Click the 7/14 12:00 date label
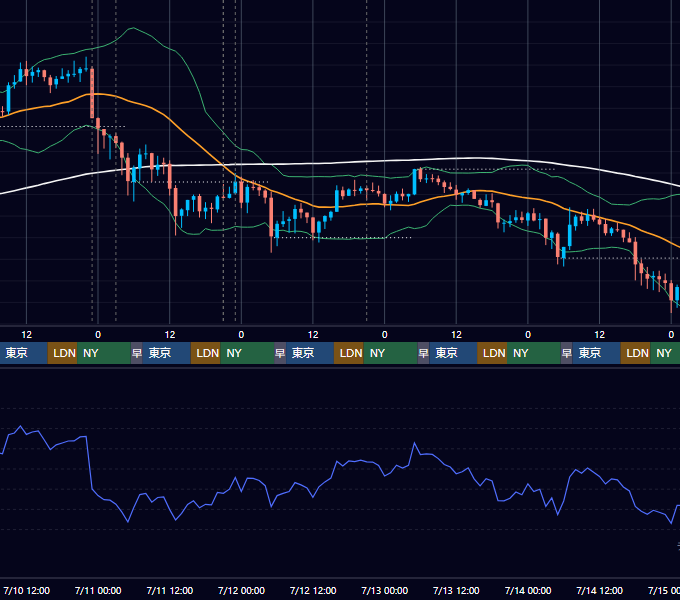Image resolution: width=680 pixels, height=600 pixels. click(x=599, y=590)
